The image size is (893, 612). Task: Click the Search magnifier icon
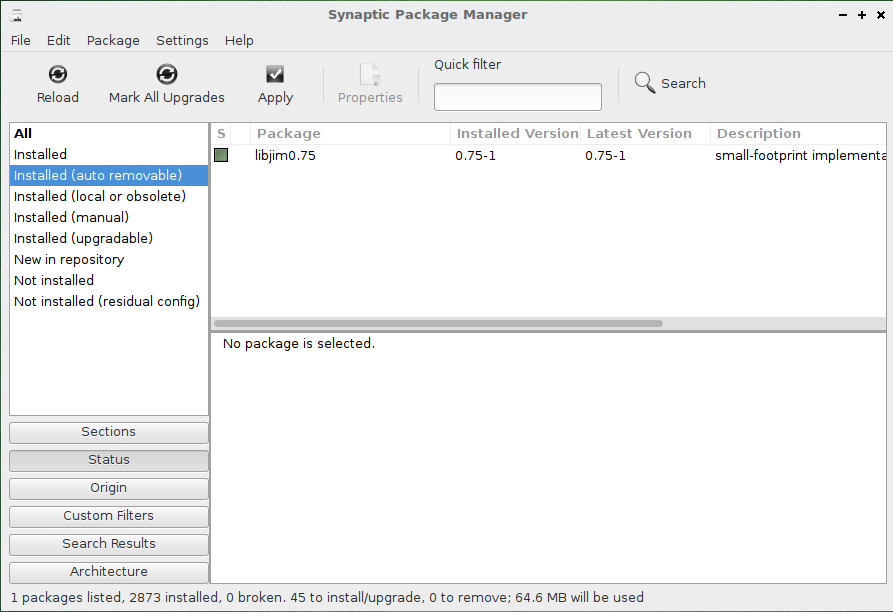645,83
